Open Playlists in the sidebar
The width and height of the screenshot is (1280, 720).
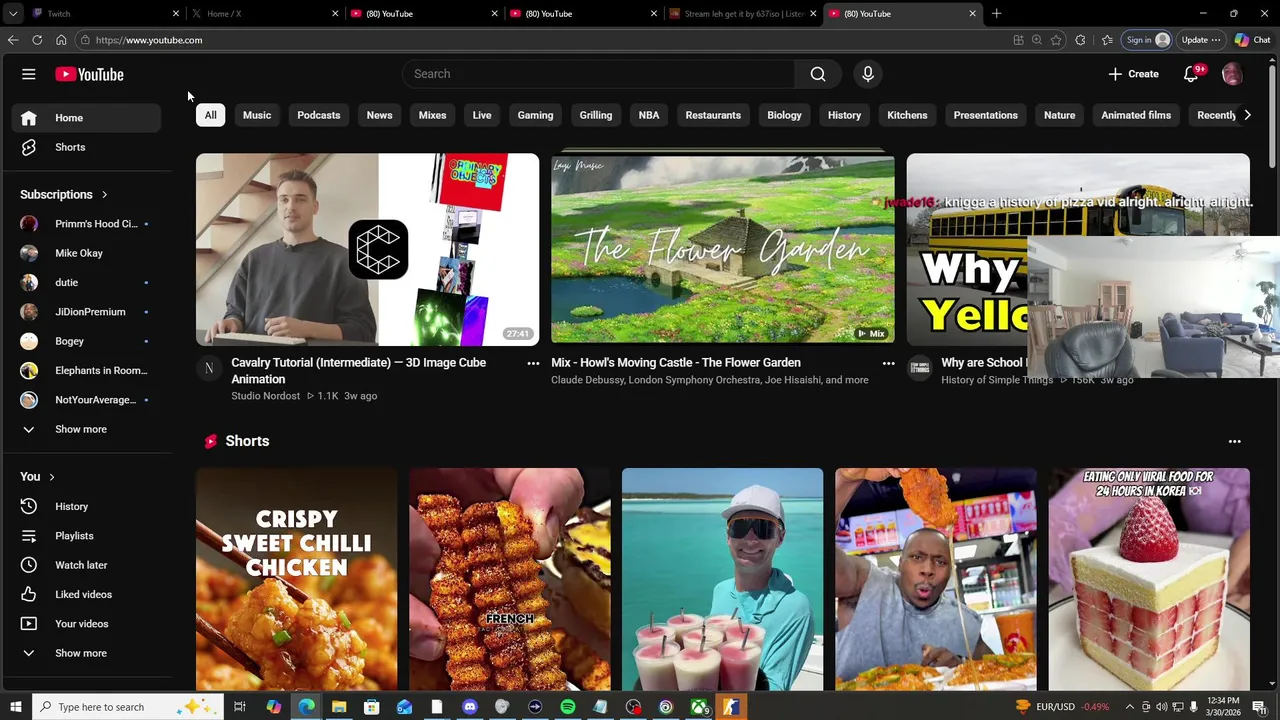[x=87, y=536]
